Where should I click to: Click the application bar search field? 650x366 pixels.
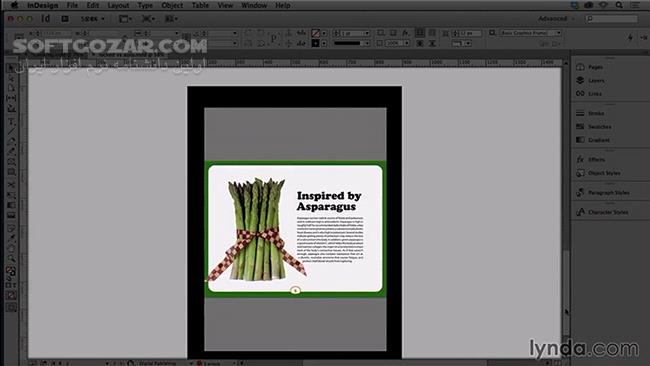(x=612, y=19)
